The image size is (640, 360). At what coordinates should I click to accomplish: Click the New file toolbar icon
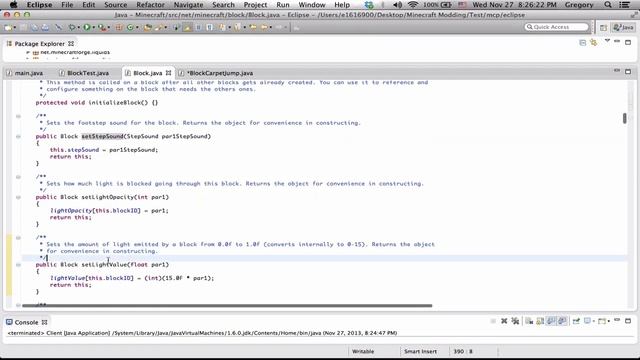pyautogui.click(x=8, y=27)
